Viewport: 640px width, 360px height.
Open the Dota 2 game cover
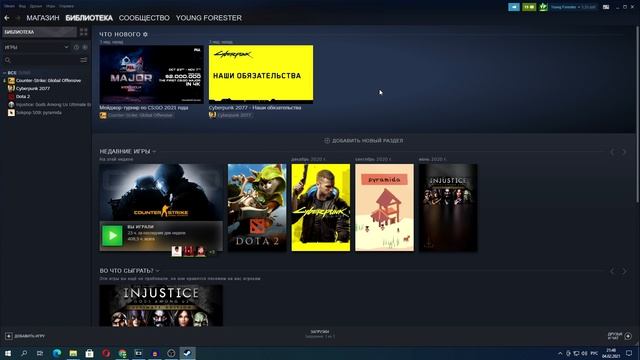tap(257, 207)
